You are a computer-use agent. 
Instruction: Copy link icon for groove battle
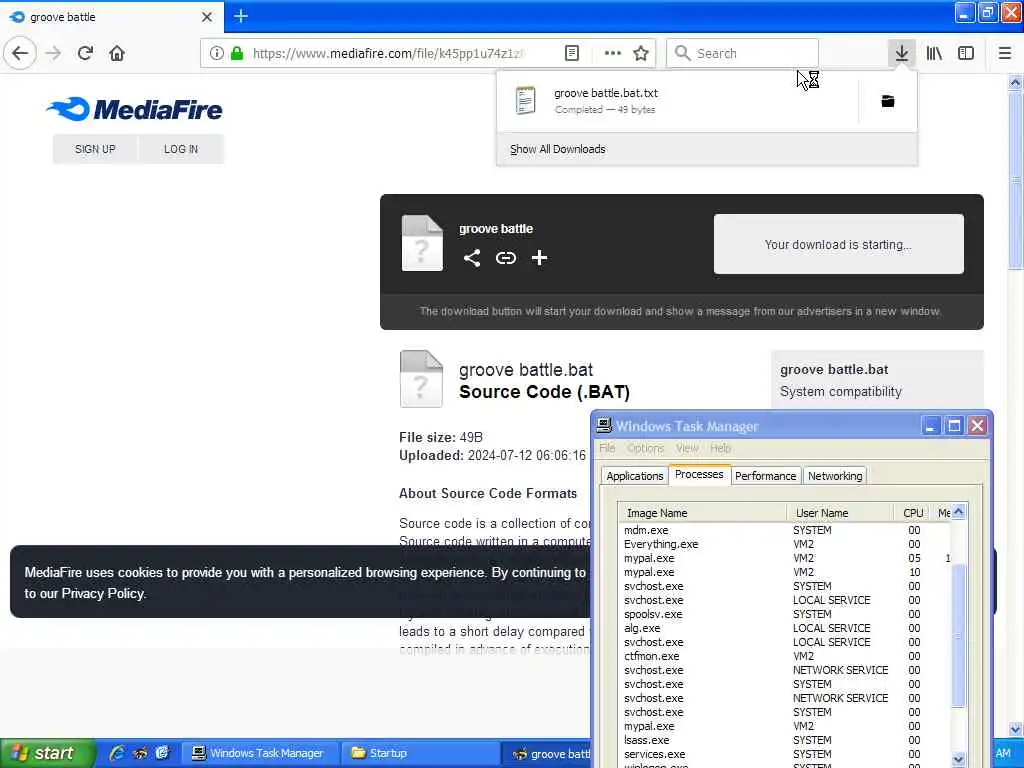[505, 258]
